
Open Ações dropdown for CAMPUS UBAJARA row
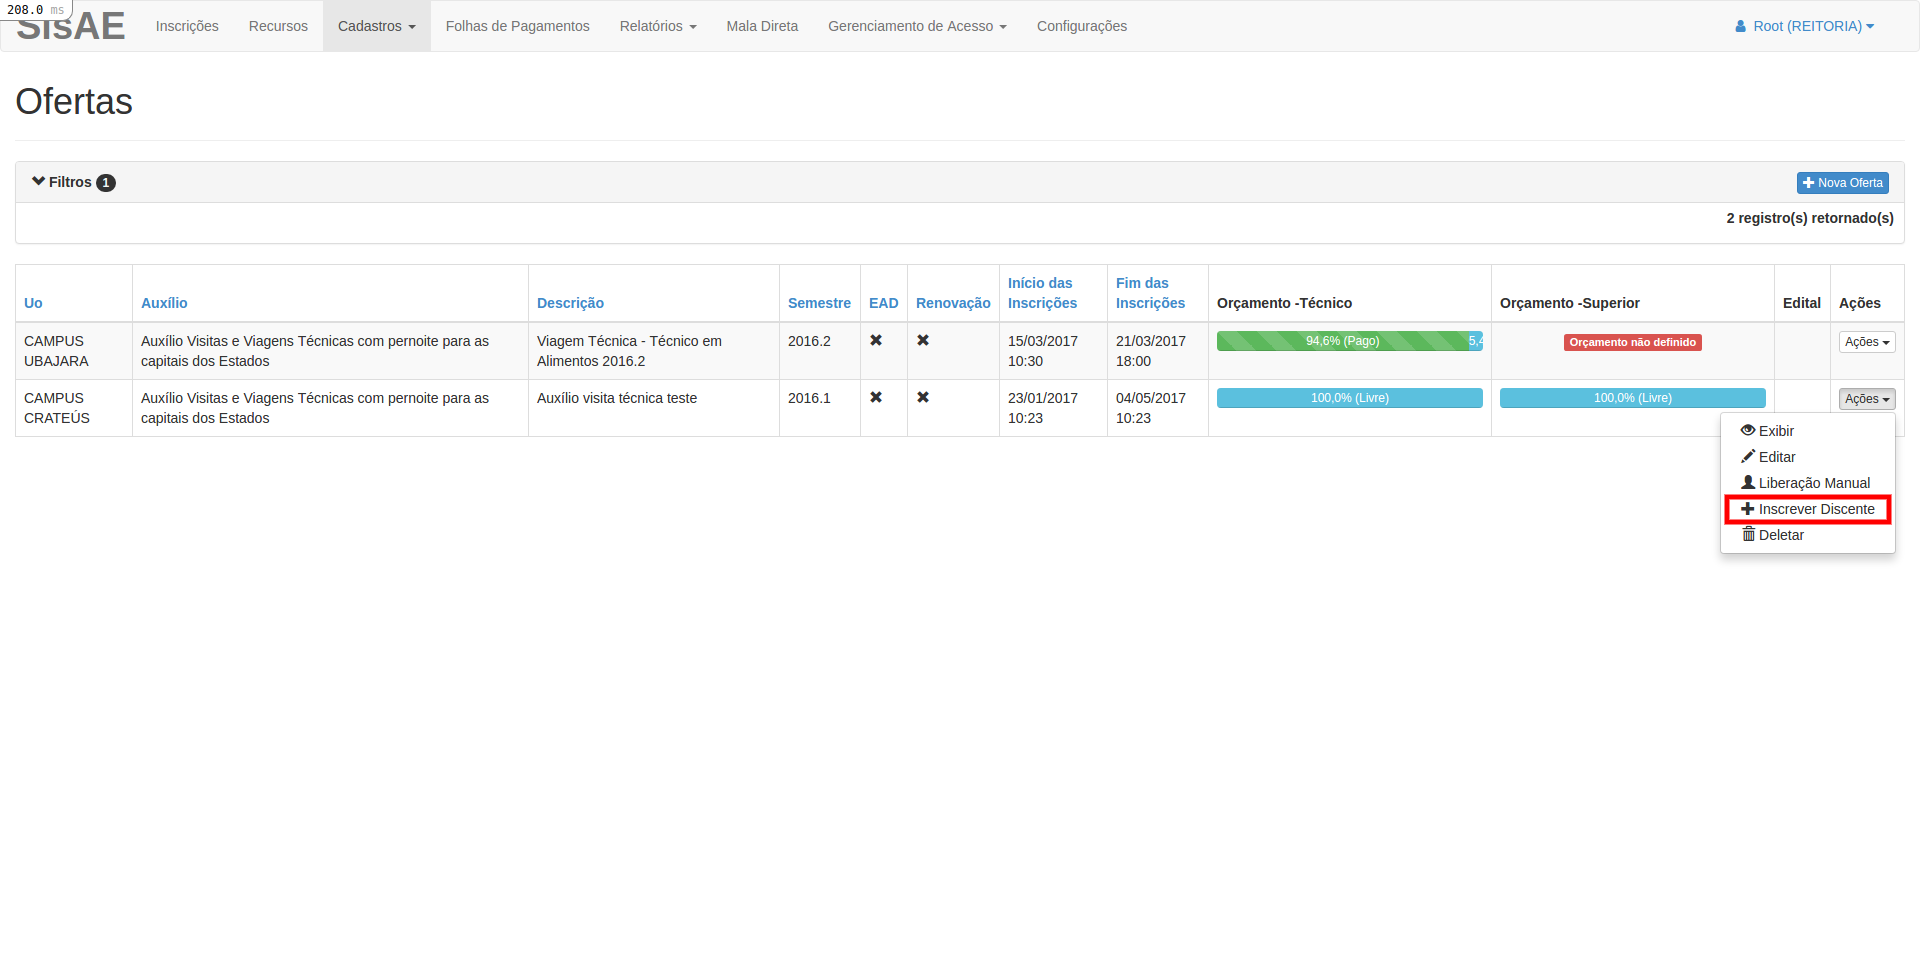1867,342
